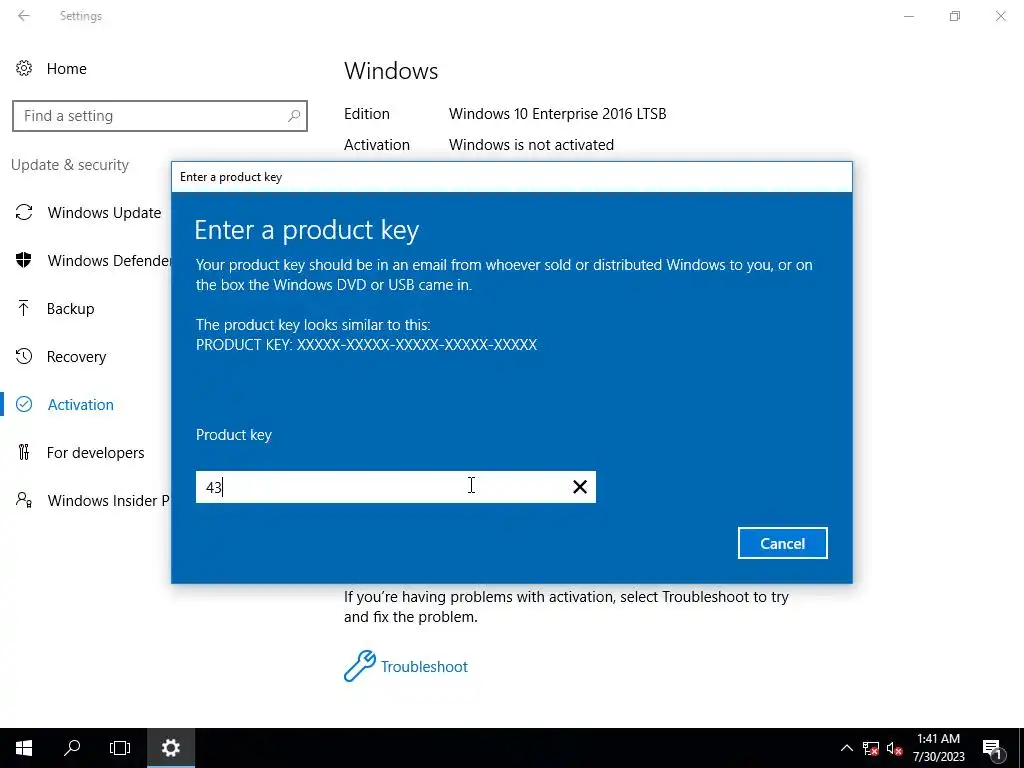Viewport: 1024px width, 768px height.
Task: Click 'Windows is not activated' status text
Action: click(531, 144)
